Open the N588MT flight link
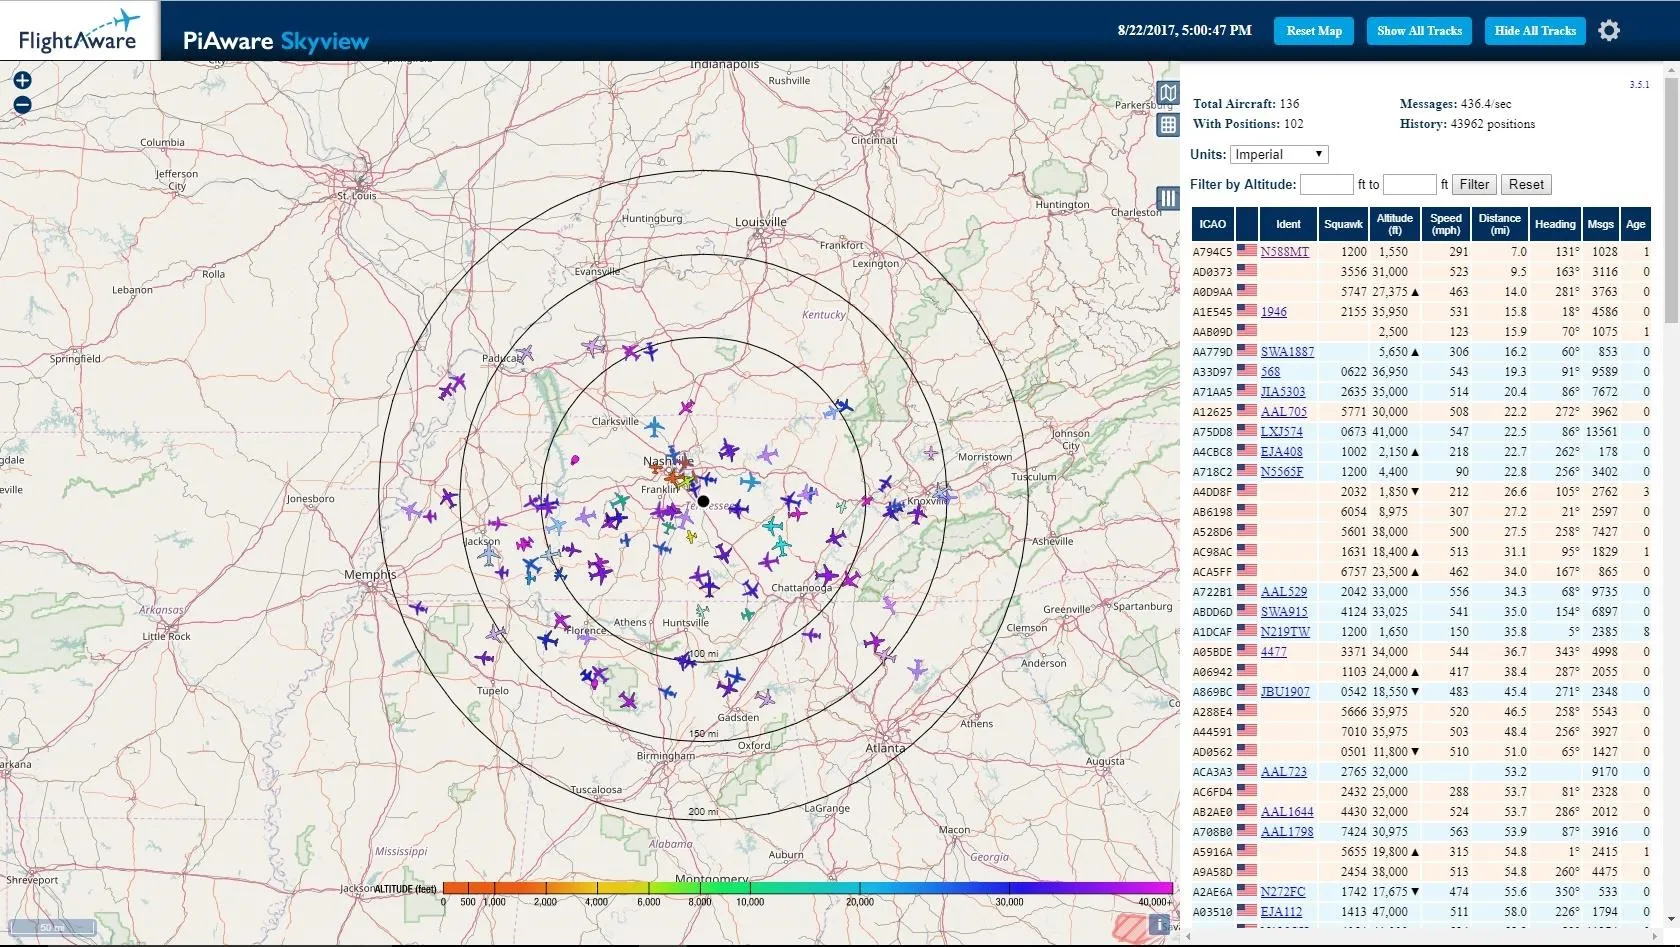 tap(1284, 252)
